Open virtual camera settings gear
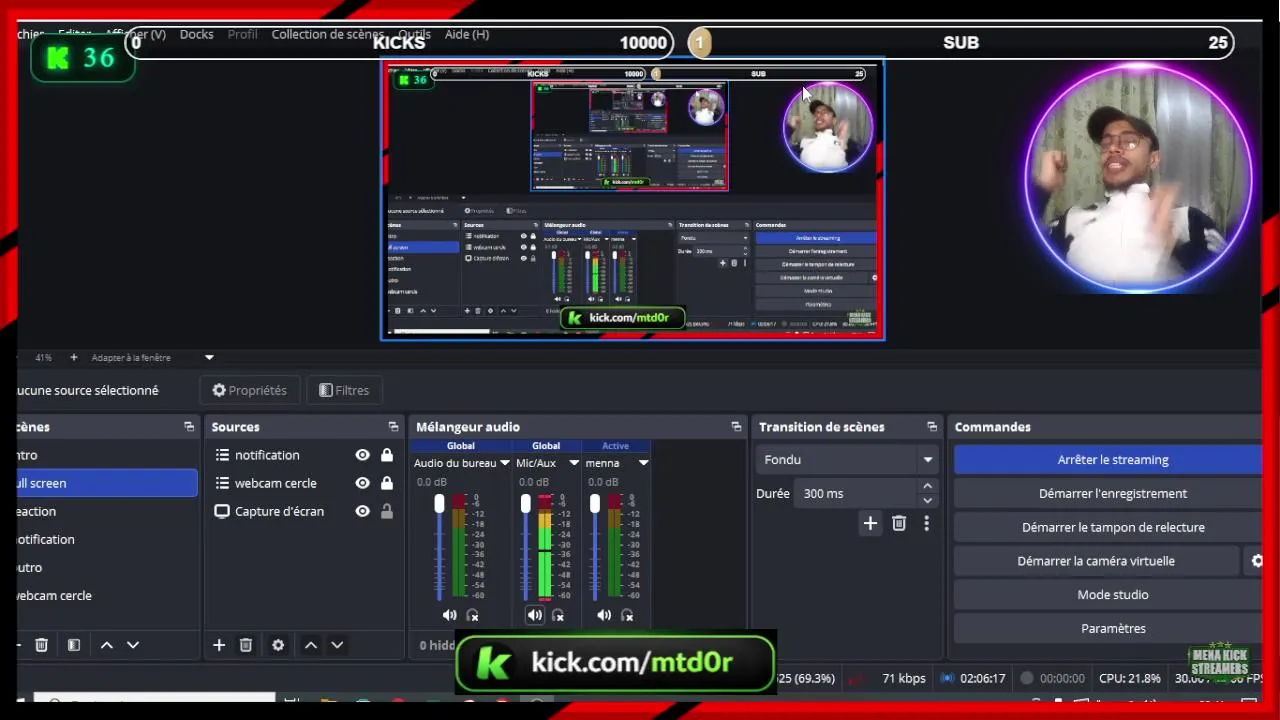 tap(1257, 561)
